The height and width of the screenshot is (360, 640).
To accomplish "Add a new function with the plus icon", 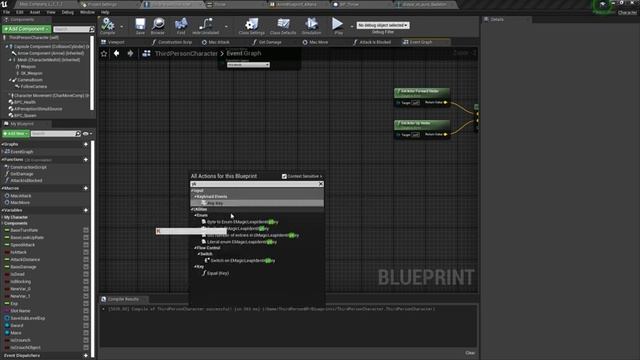I will (86, 160).
